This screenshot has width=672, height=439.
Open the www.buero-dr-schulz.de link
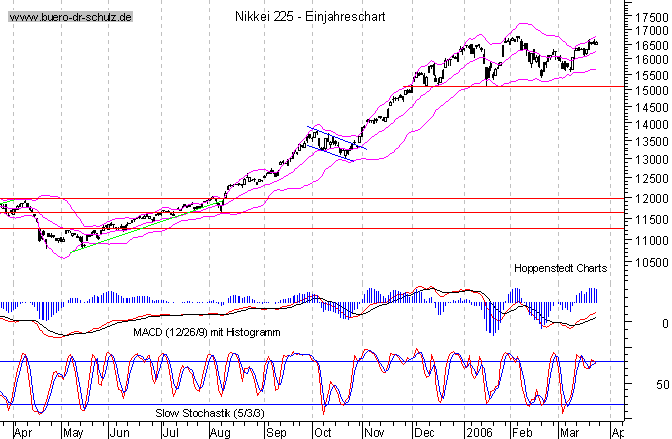click(x=70, y=18)
